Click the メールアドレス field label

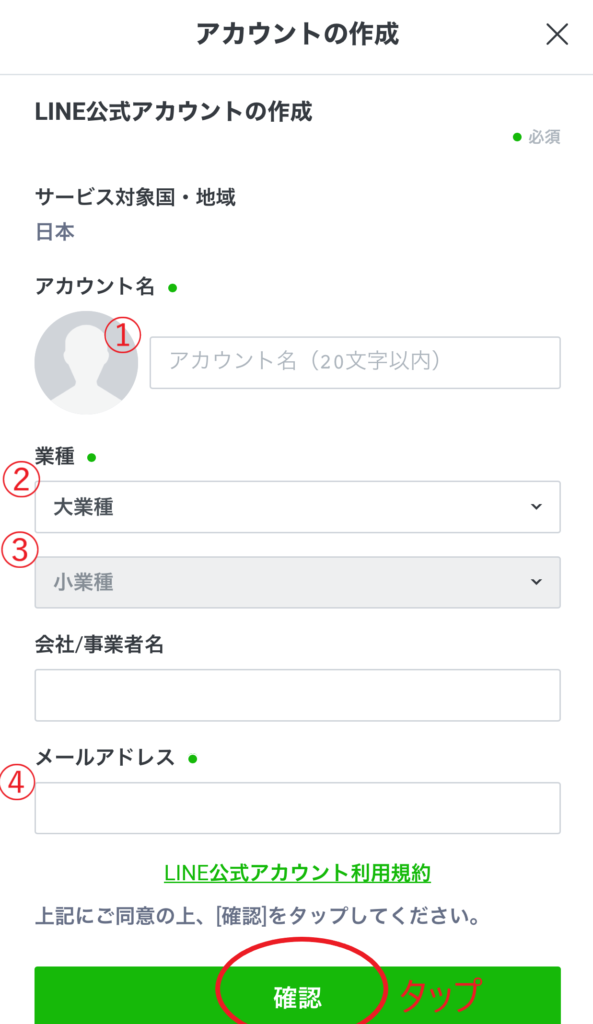104,758
